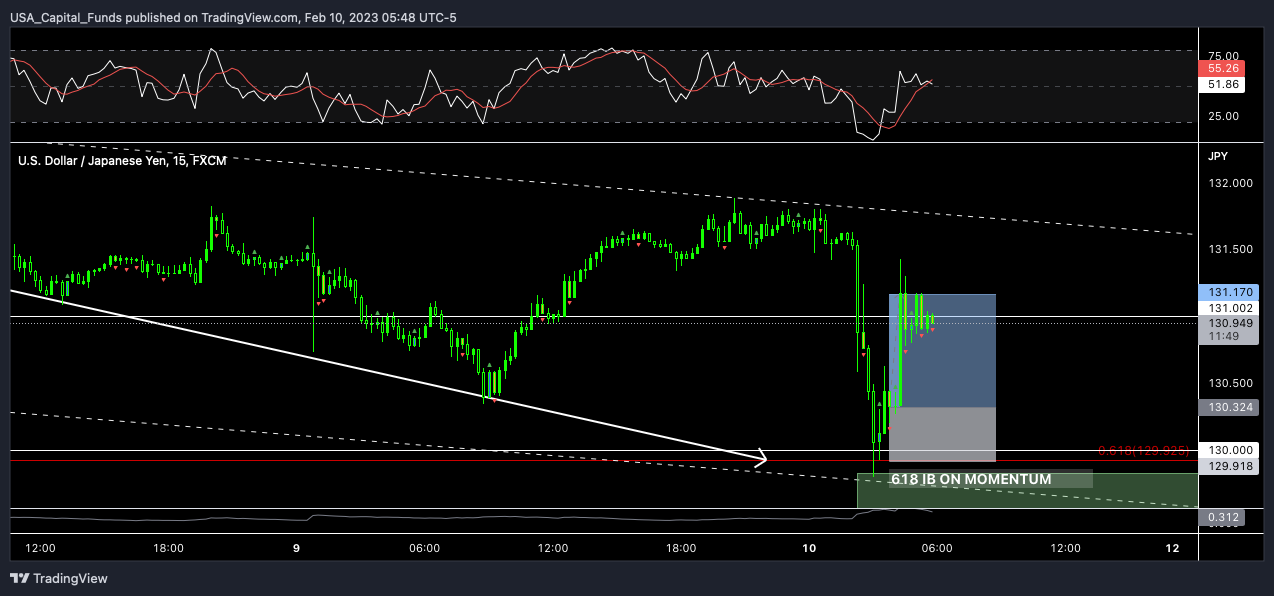
Task: Click the U.S. Dollar / Japanese Yen chart title
Action: 122,160
